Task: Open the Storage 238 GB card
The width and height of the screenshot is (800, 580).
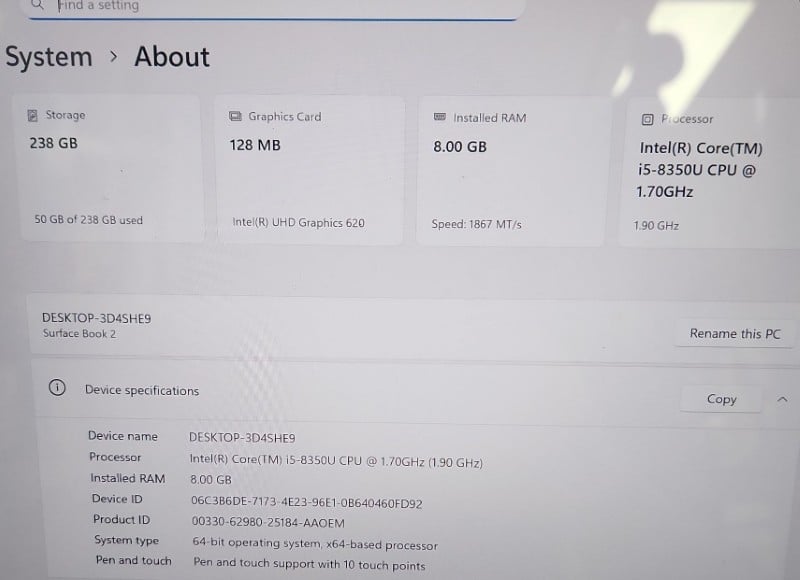Action: pos(110,167)
